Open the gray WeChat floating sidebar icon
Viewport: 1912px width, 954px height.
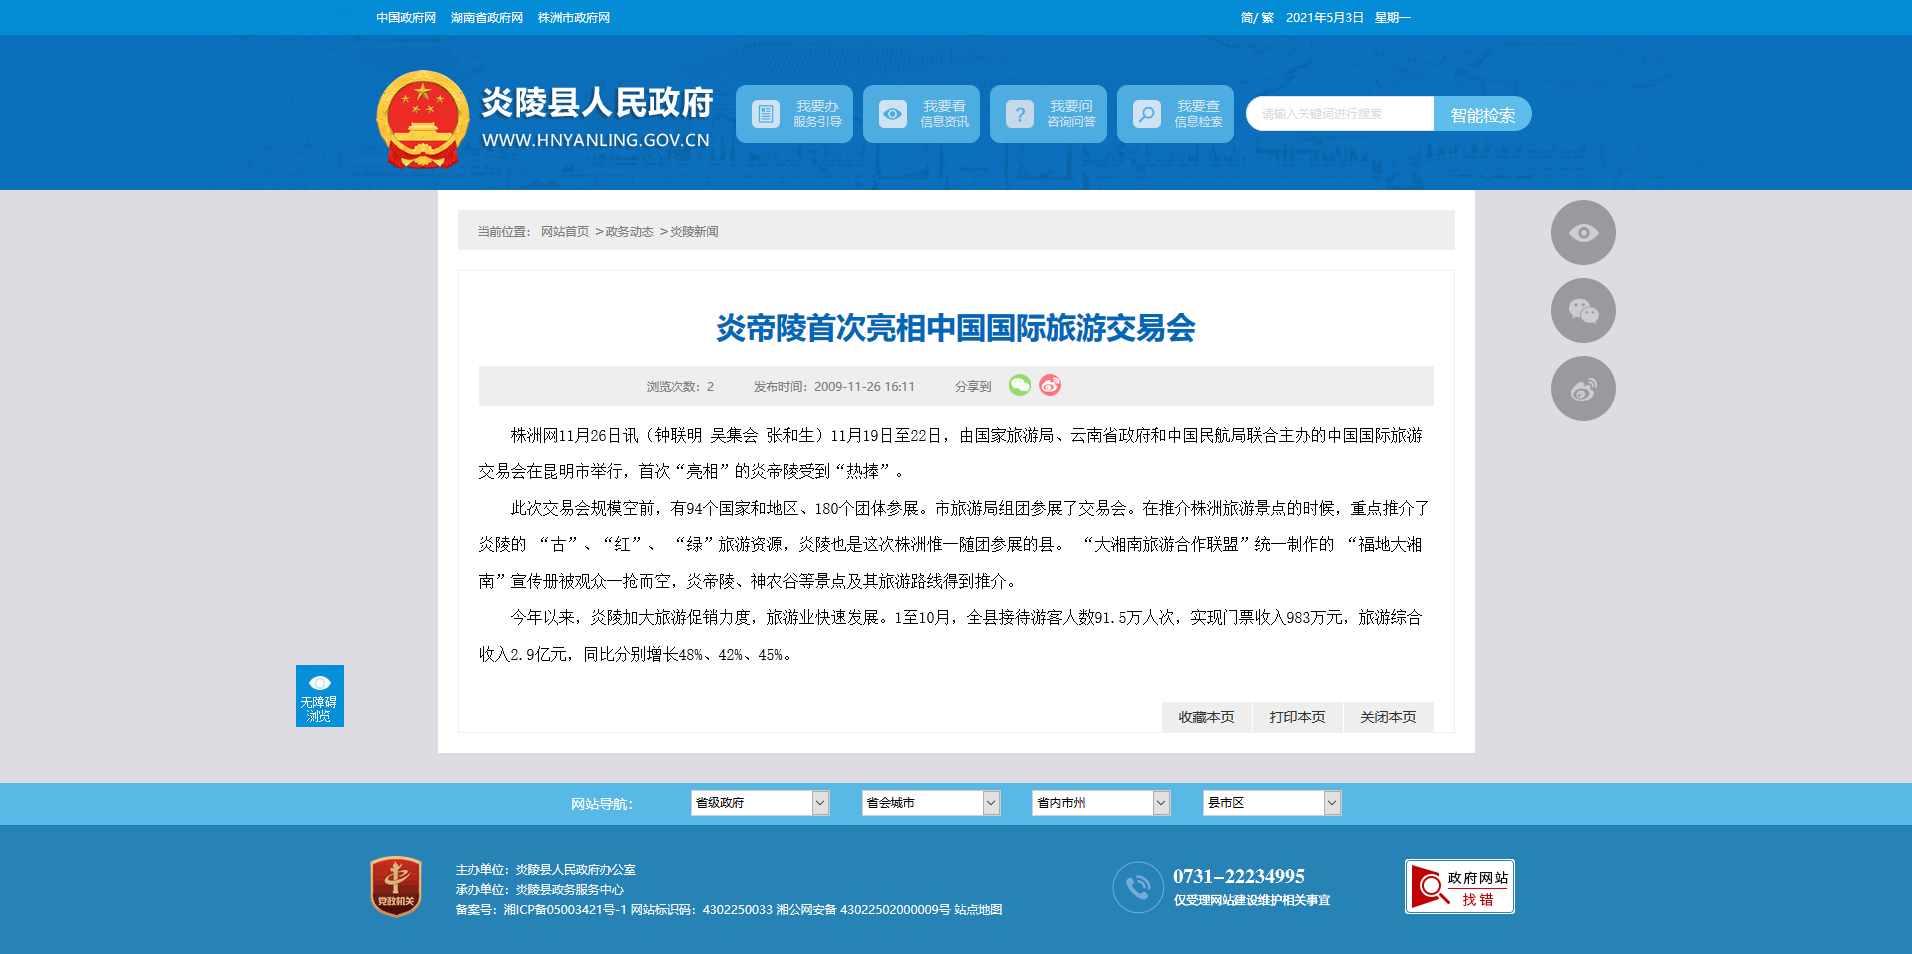click(1582, 311)
